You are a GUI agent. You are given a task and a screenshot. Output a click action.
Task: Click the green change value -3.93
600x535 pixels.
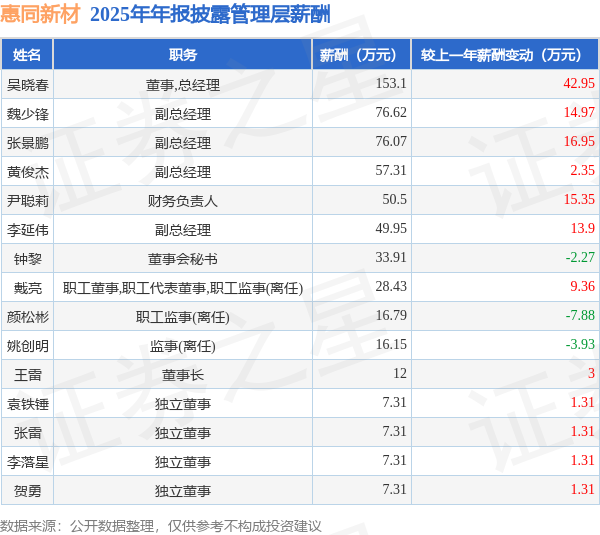coord(580,345)
